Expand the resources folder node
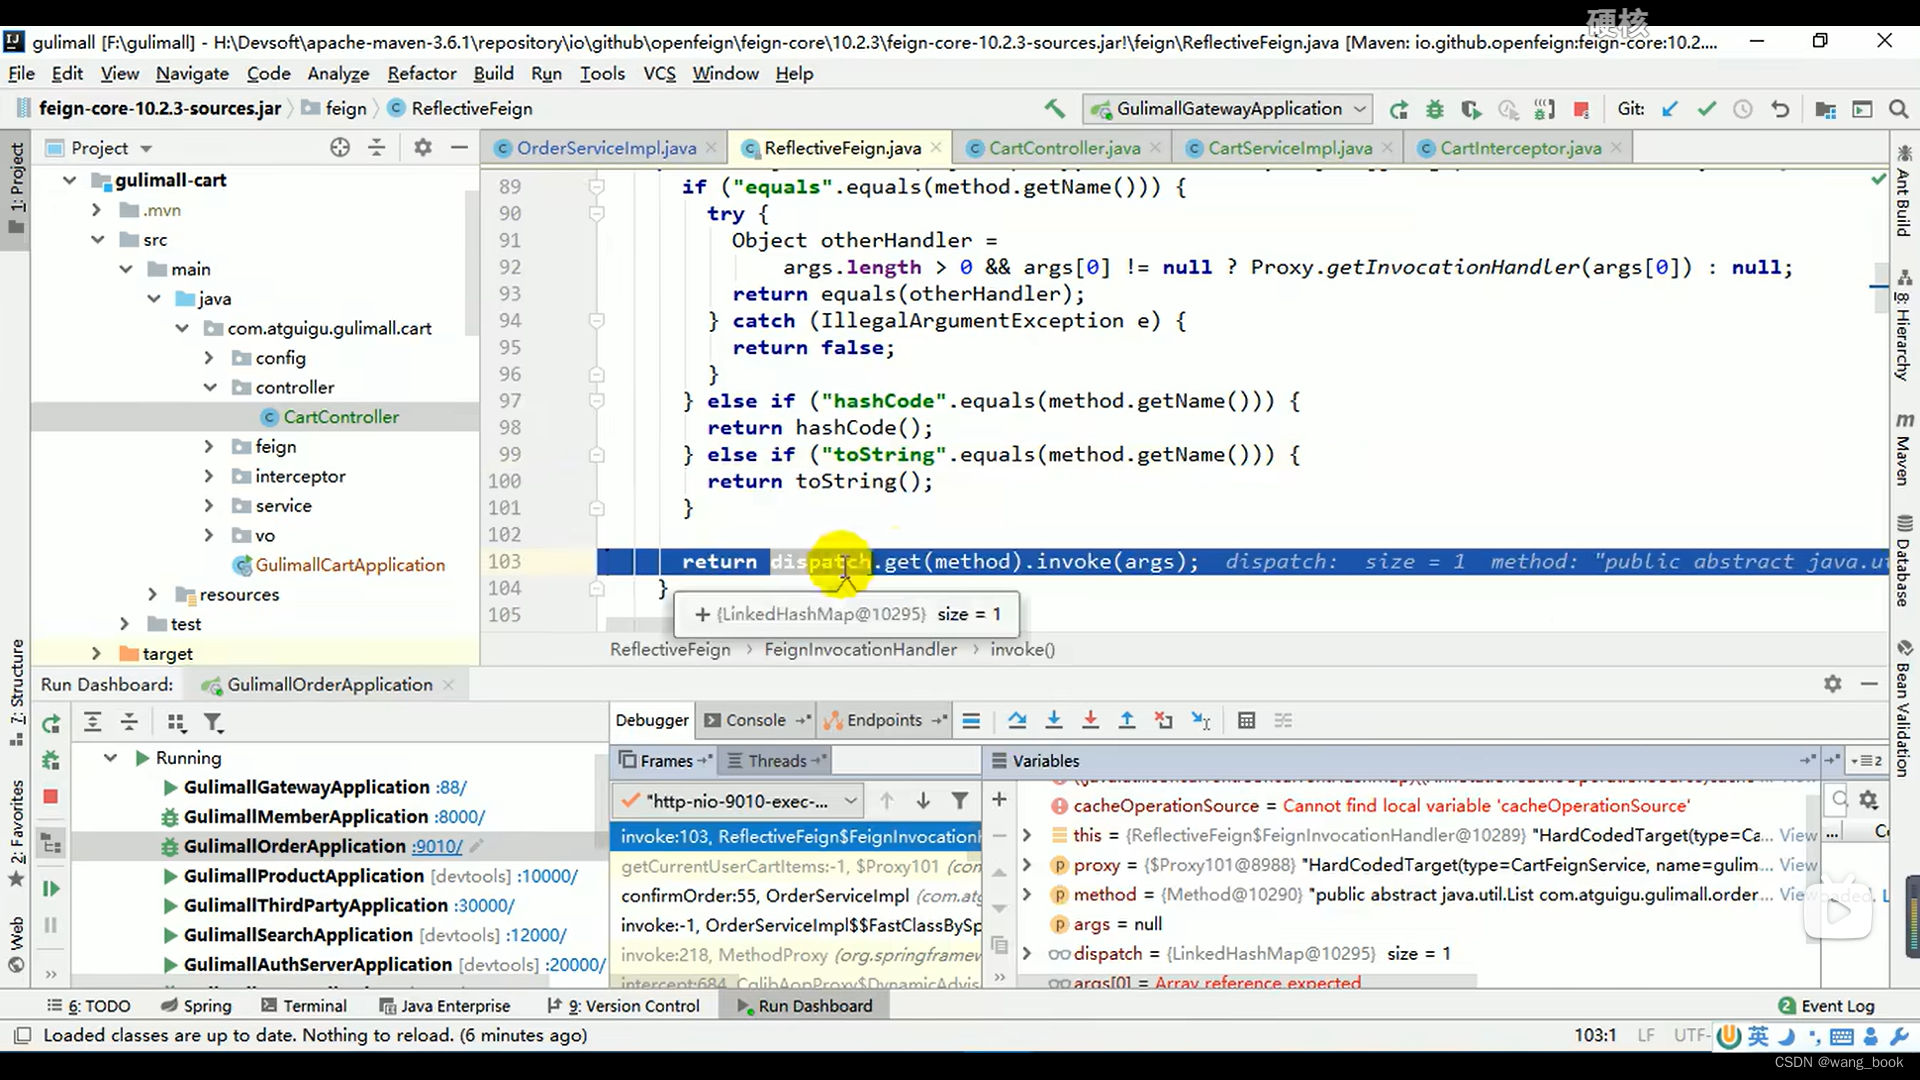This screenshot has height=1080, width=1920. click(x=152, y=595)
